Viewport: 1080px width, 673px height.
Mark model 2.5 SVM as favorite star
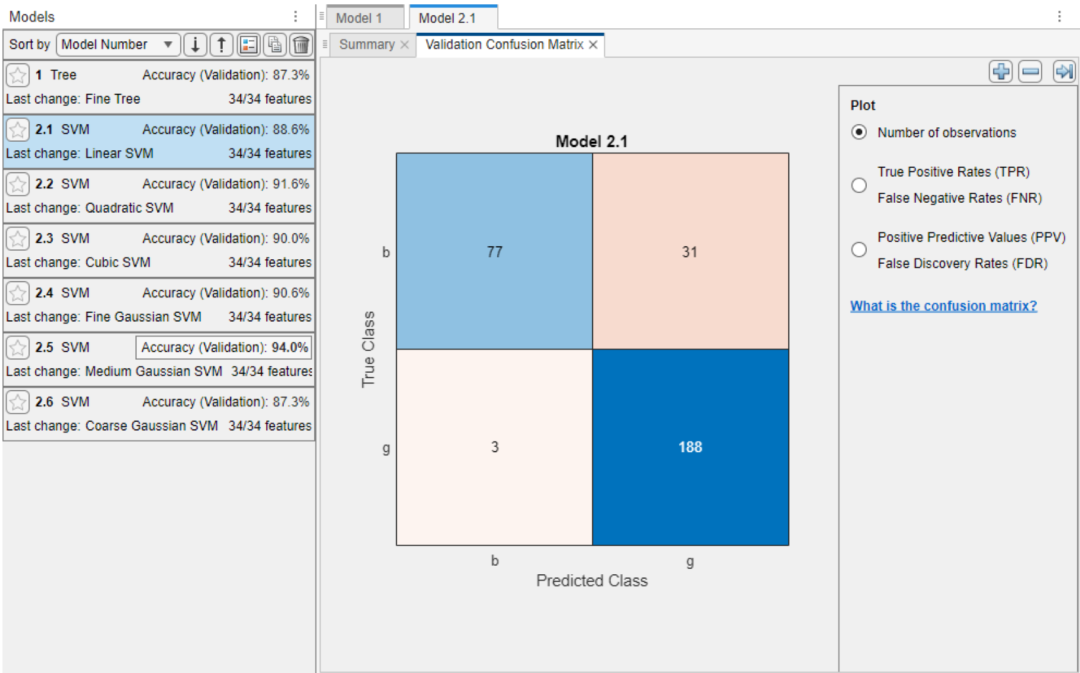(x=18, y=347)
